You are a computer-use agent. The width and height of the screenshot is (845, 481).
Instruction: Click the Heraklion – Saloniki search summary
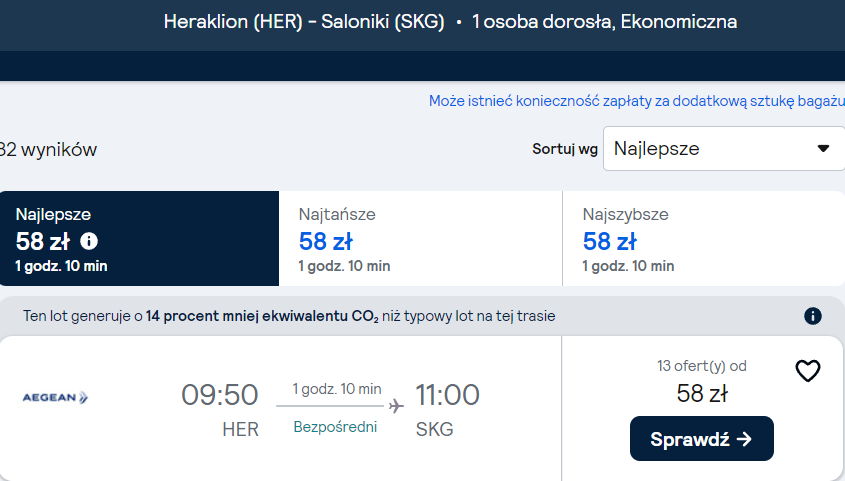304,22
